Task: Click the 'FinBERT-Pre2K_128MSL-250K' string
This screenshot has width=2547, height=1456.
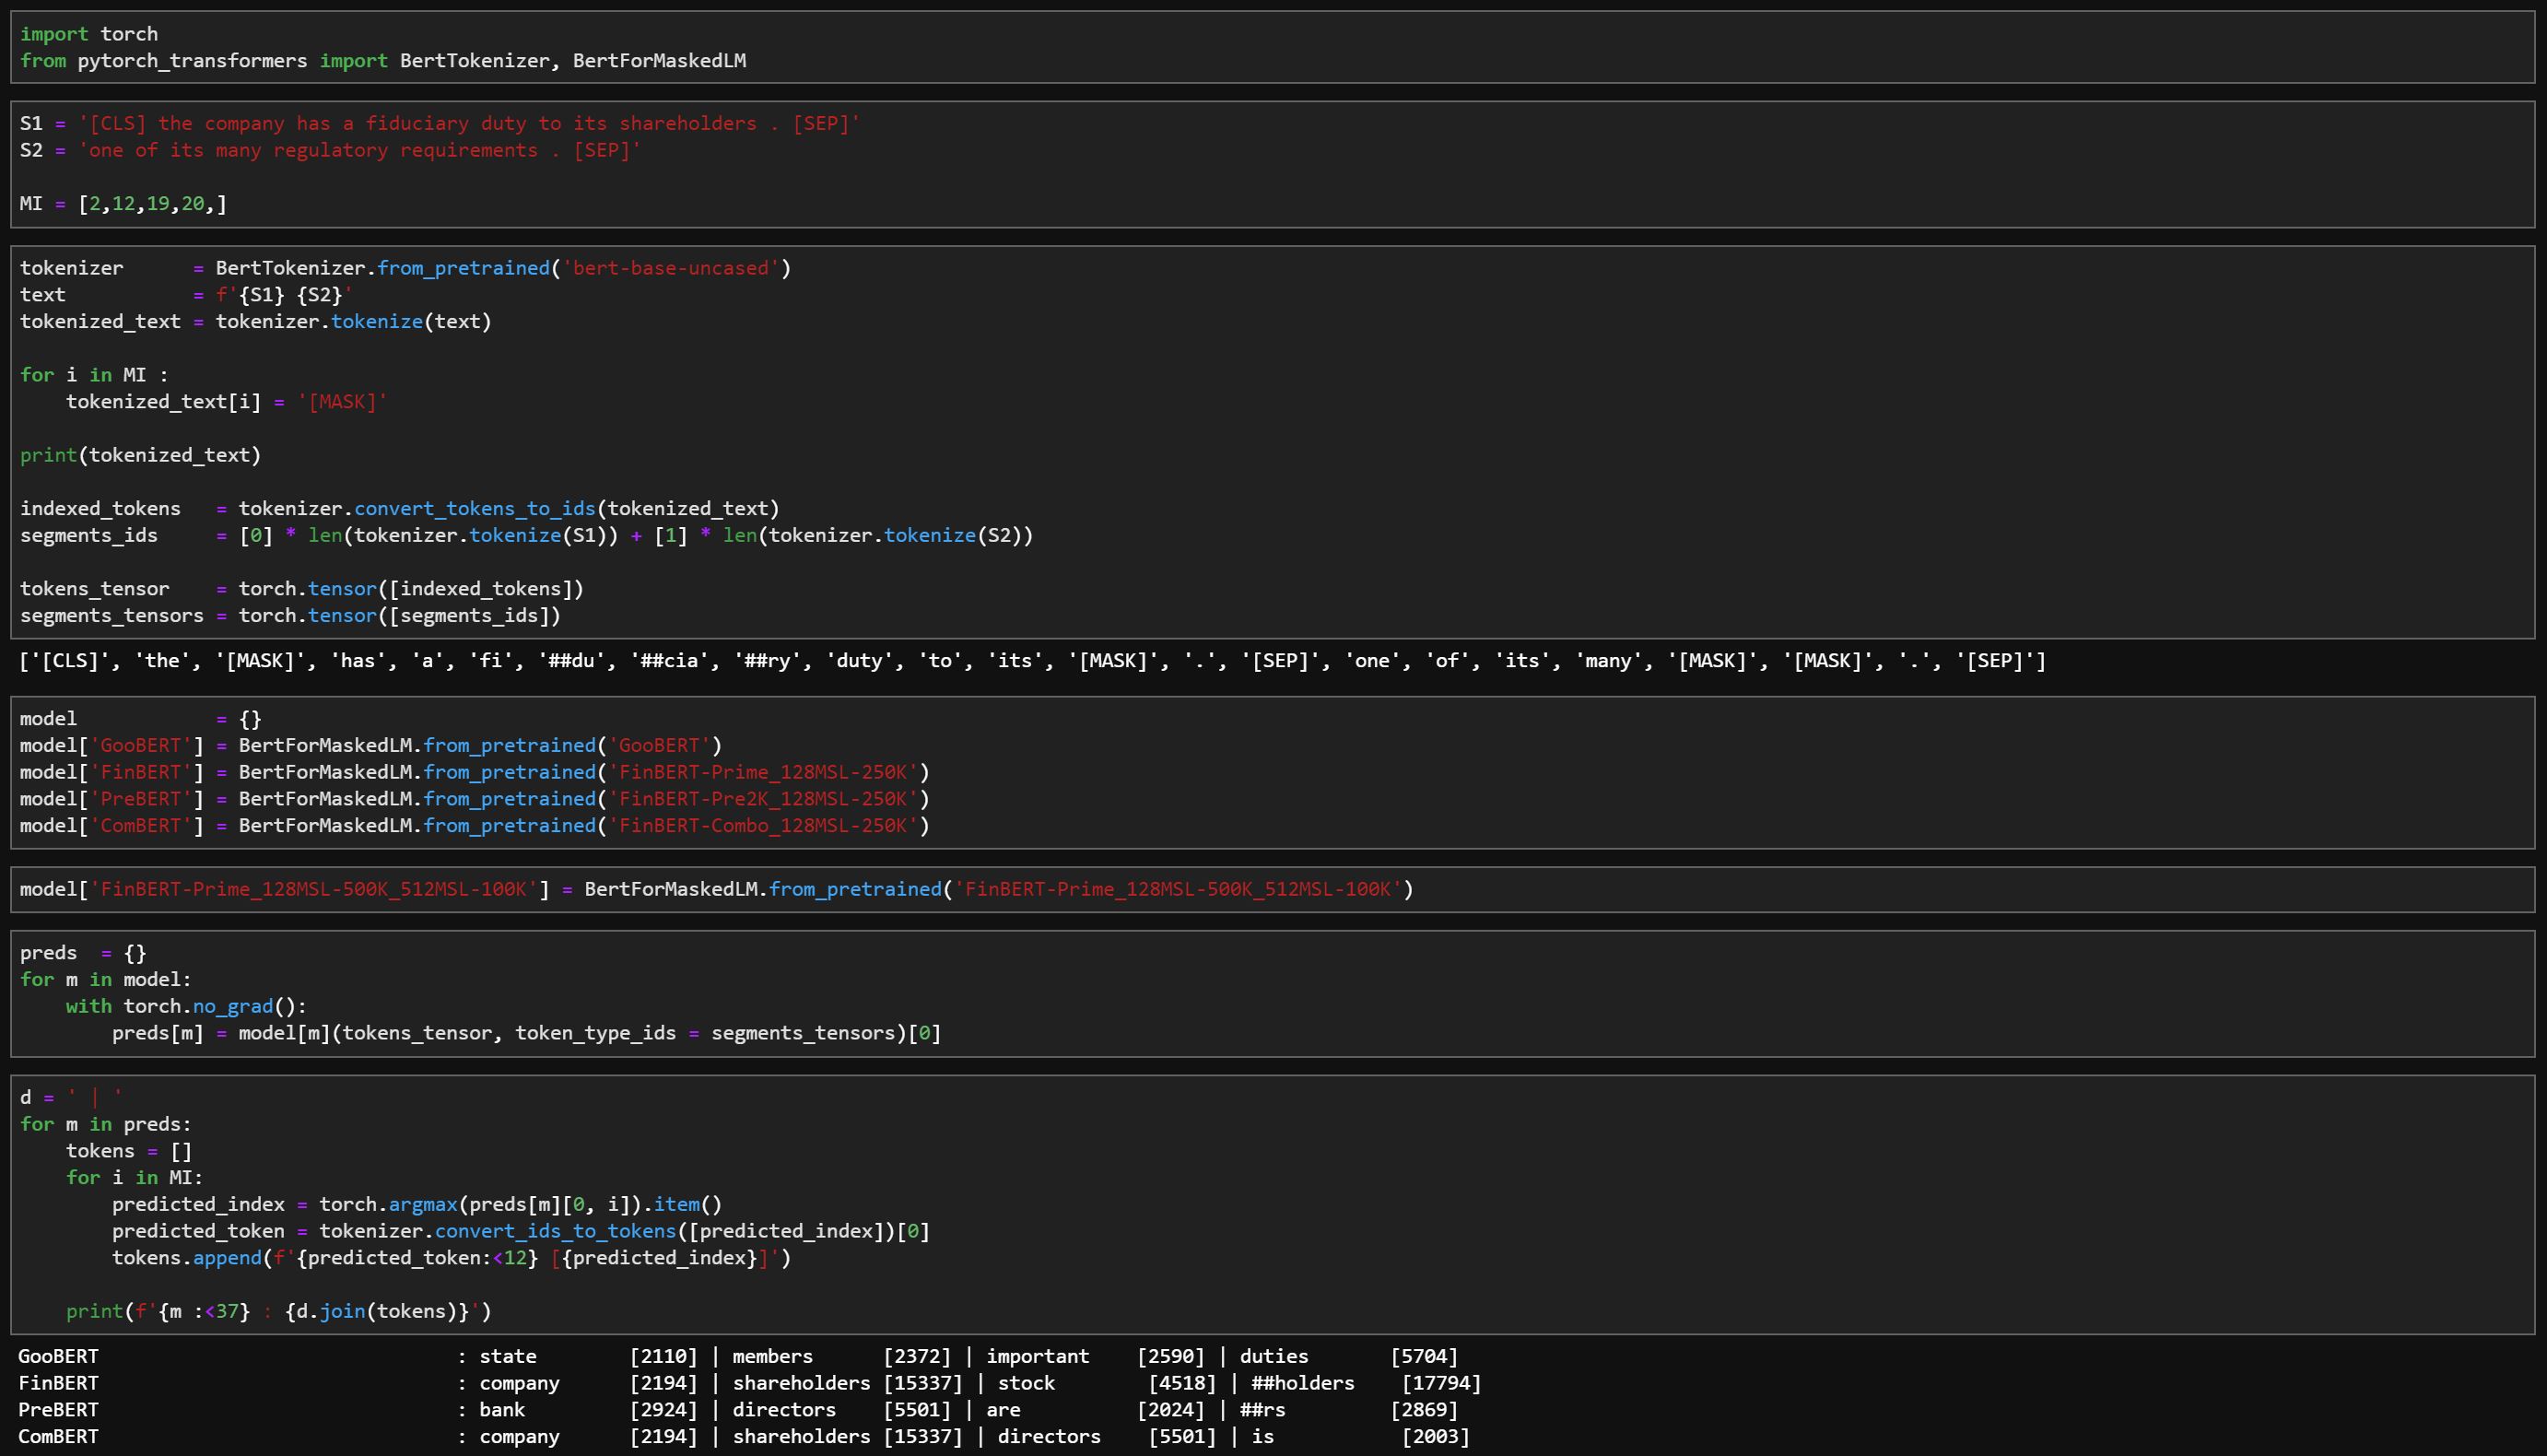Action: point(762,799)
